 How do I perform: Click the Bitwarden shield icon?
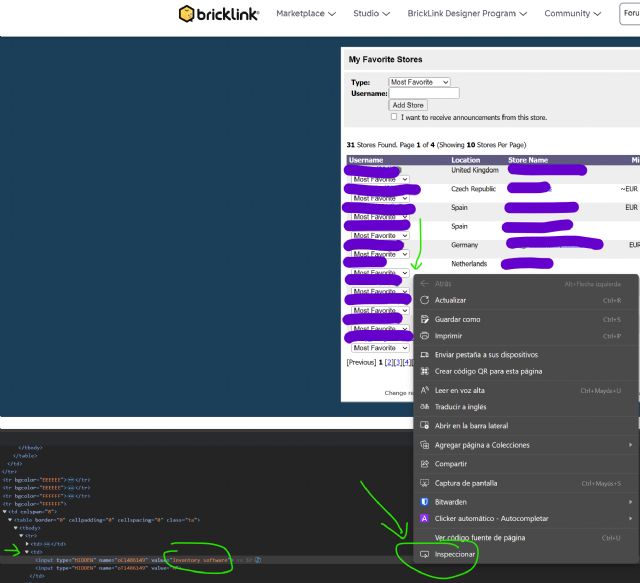point(425,501)
